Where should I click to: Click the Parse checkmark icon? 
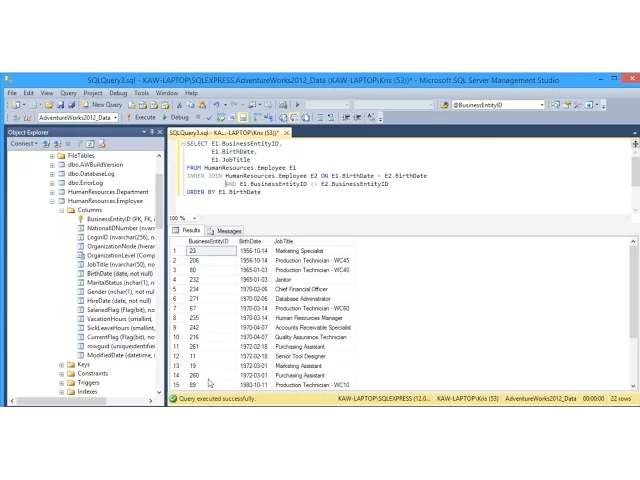tap(209, 118)
